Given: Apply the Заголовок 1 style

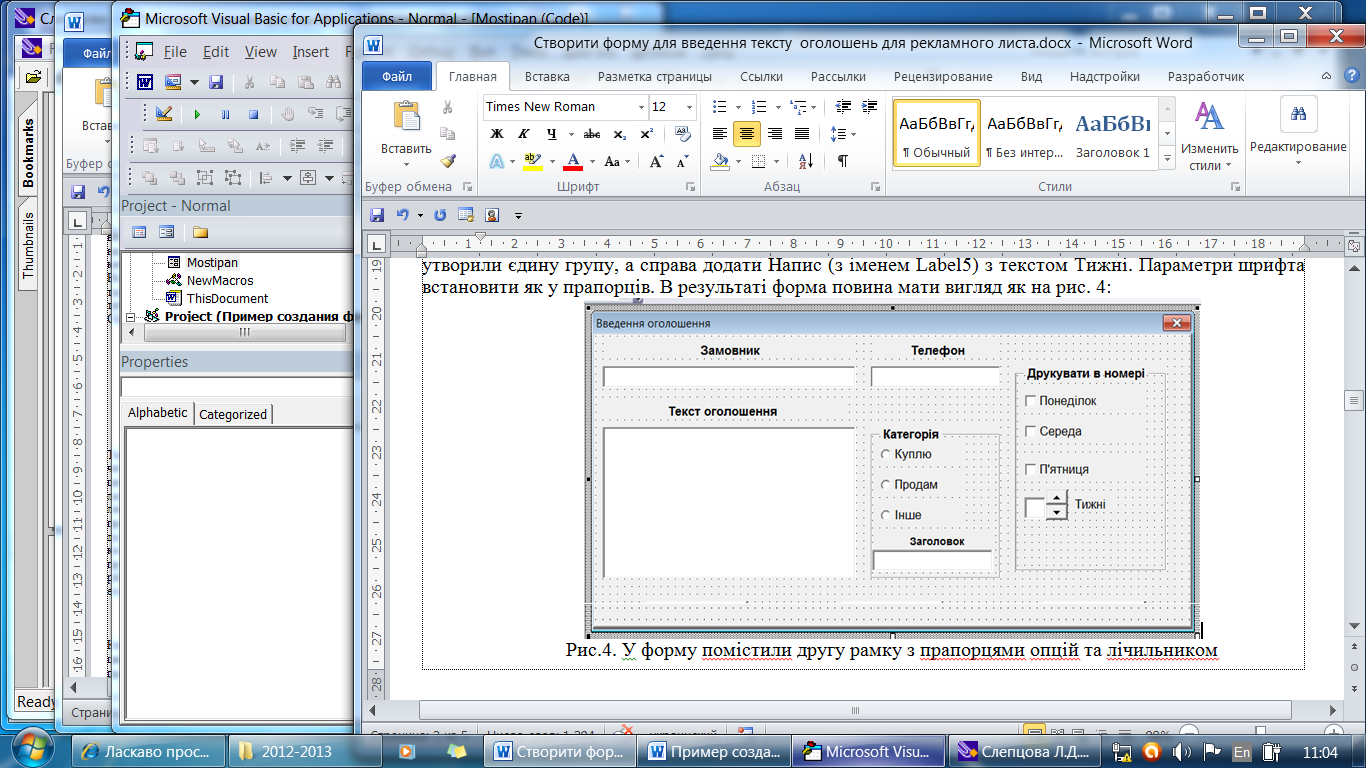Looking at the screenshot, I should pyautogui.click(x=1112, y=133).
